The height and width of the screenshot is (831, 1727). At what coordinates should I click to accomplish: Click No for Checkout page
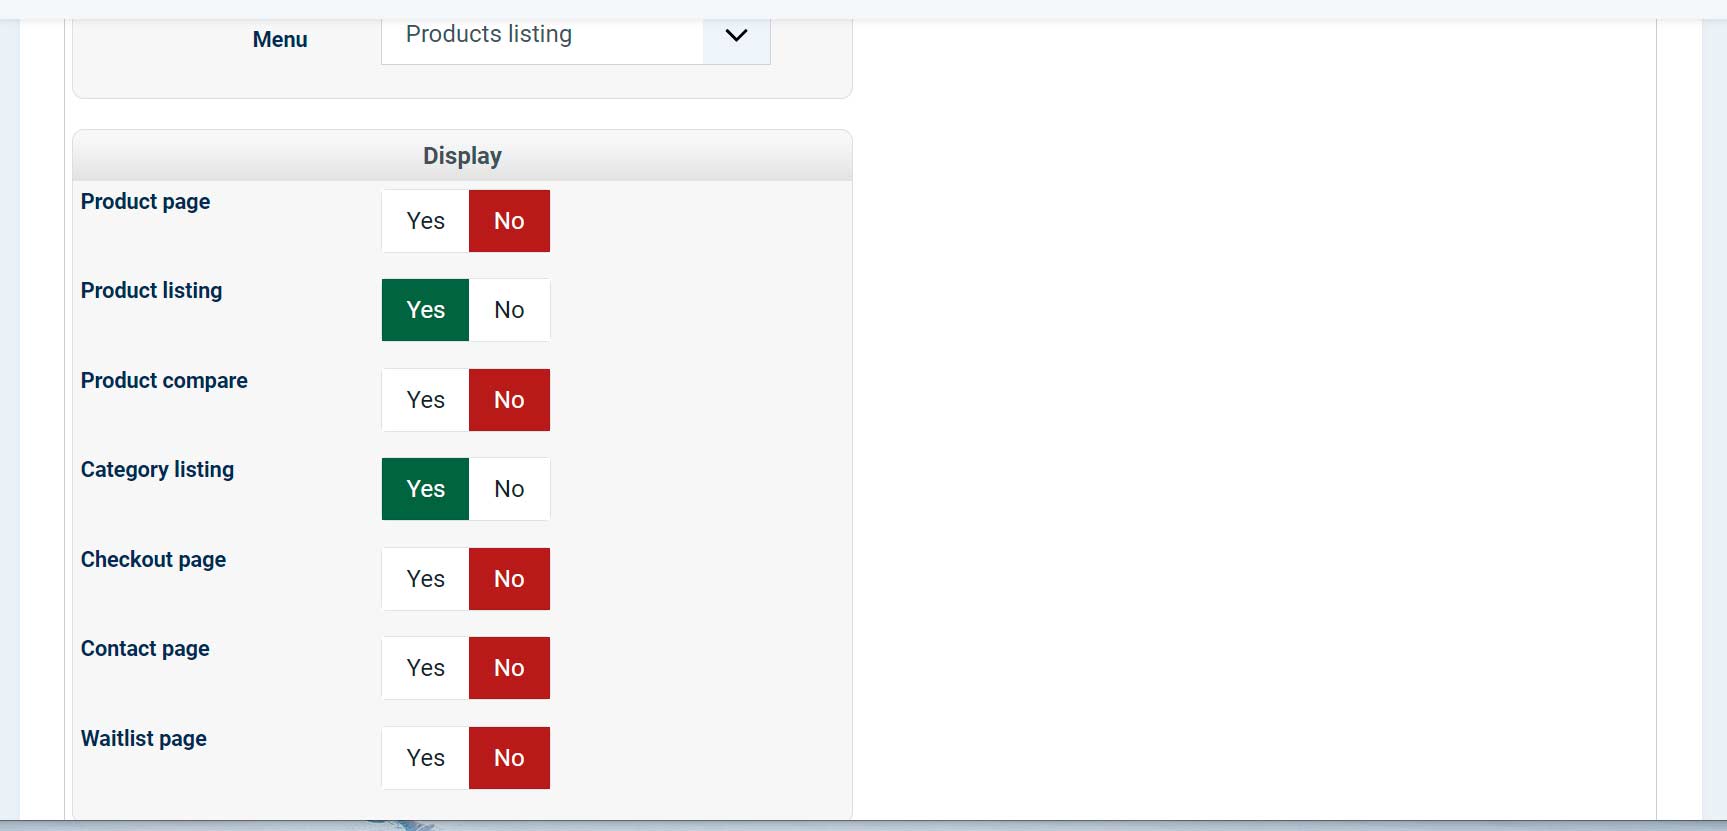[509, 579]
